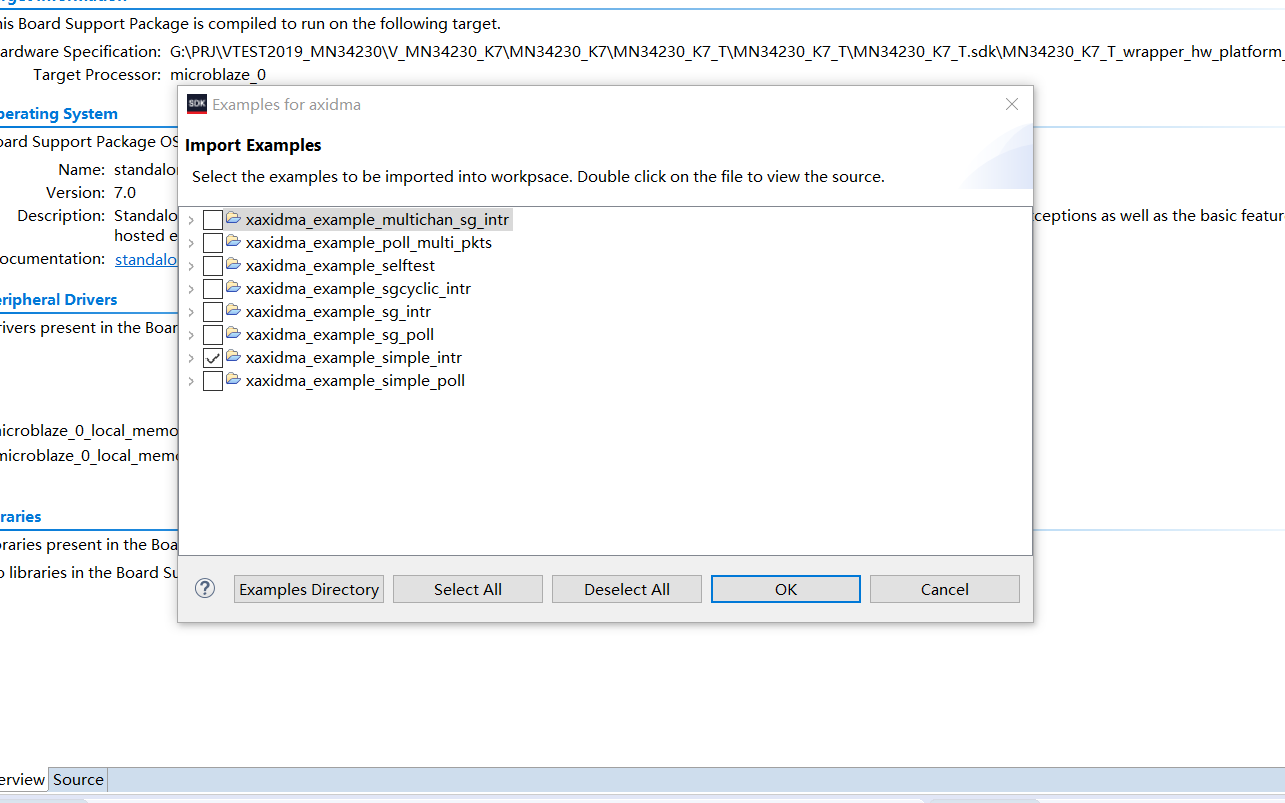Tick the xaxidma_example_sgcyclic_intr checkbox
Image resolution: width=1285 pixels, height=803 pixels.
coord(212,289)
